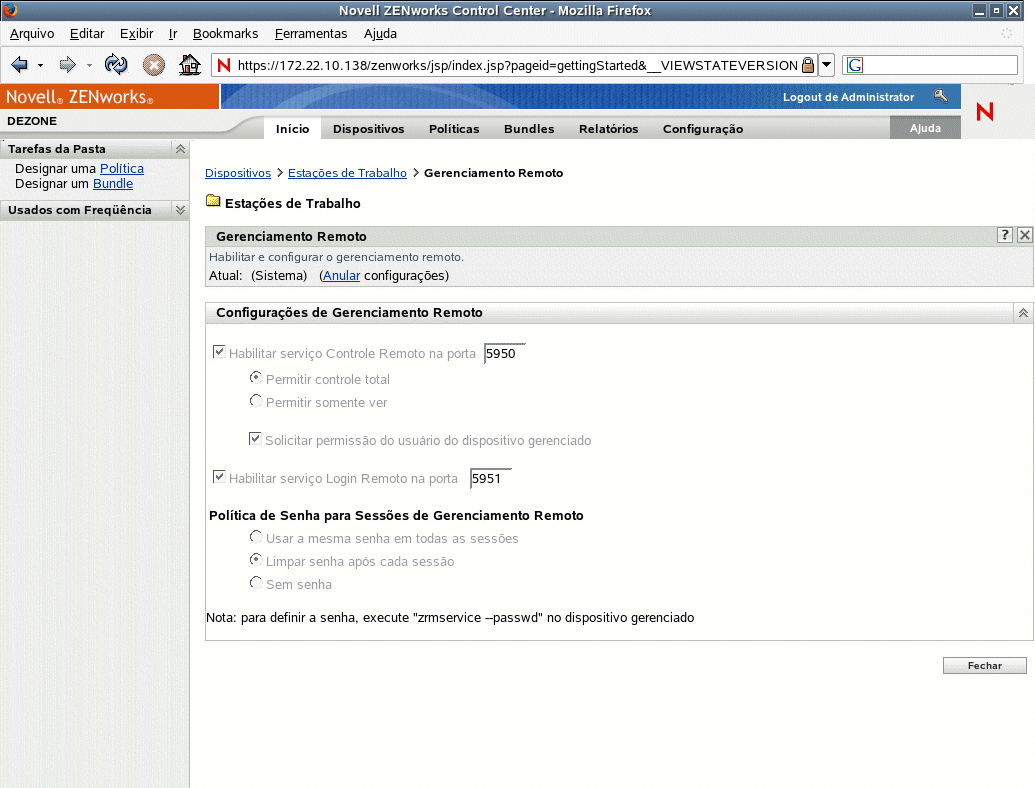The height and width of the screenshot is (788, 1035).
Task: Select Sem senha radio button
Action: [256, 583]
